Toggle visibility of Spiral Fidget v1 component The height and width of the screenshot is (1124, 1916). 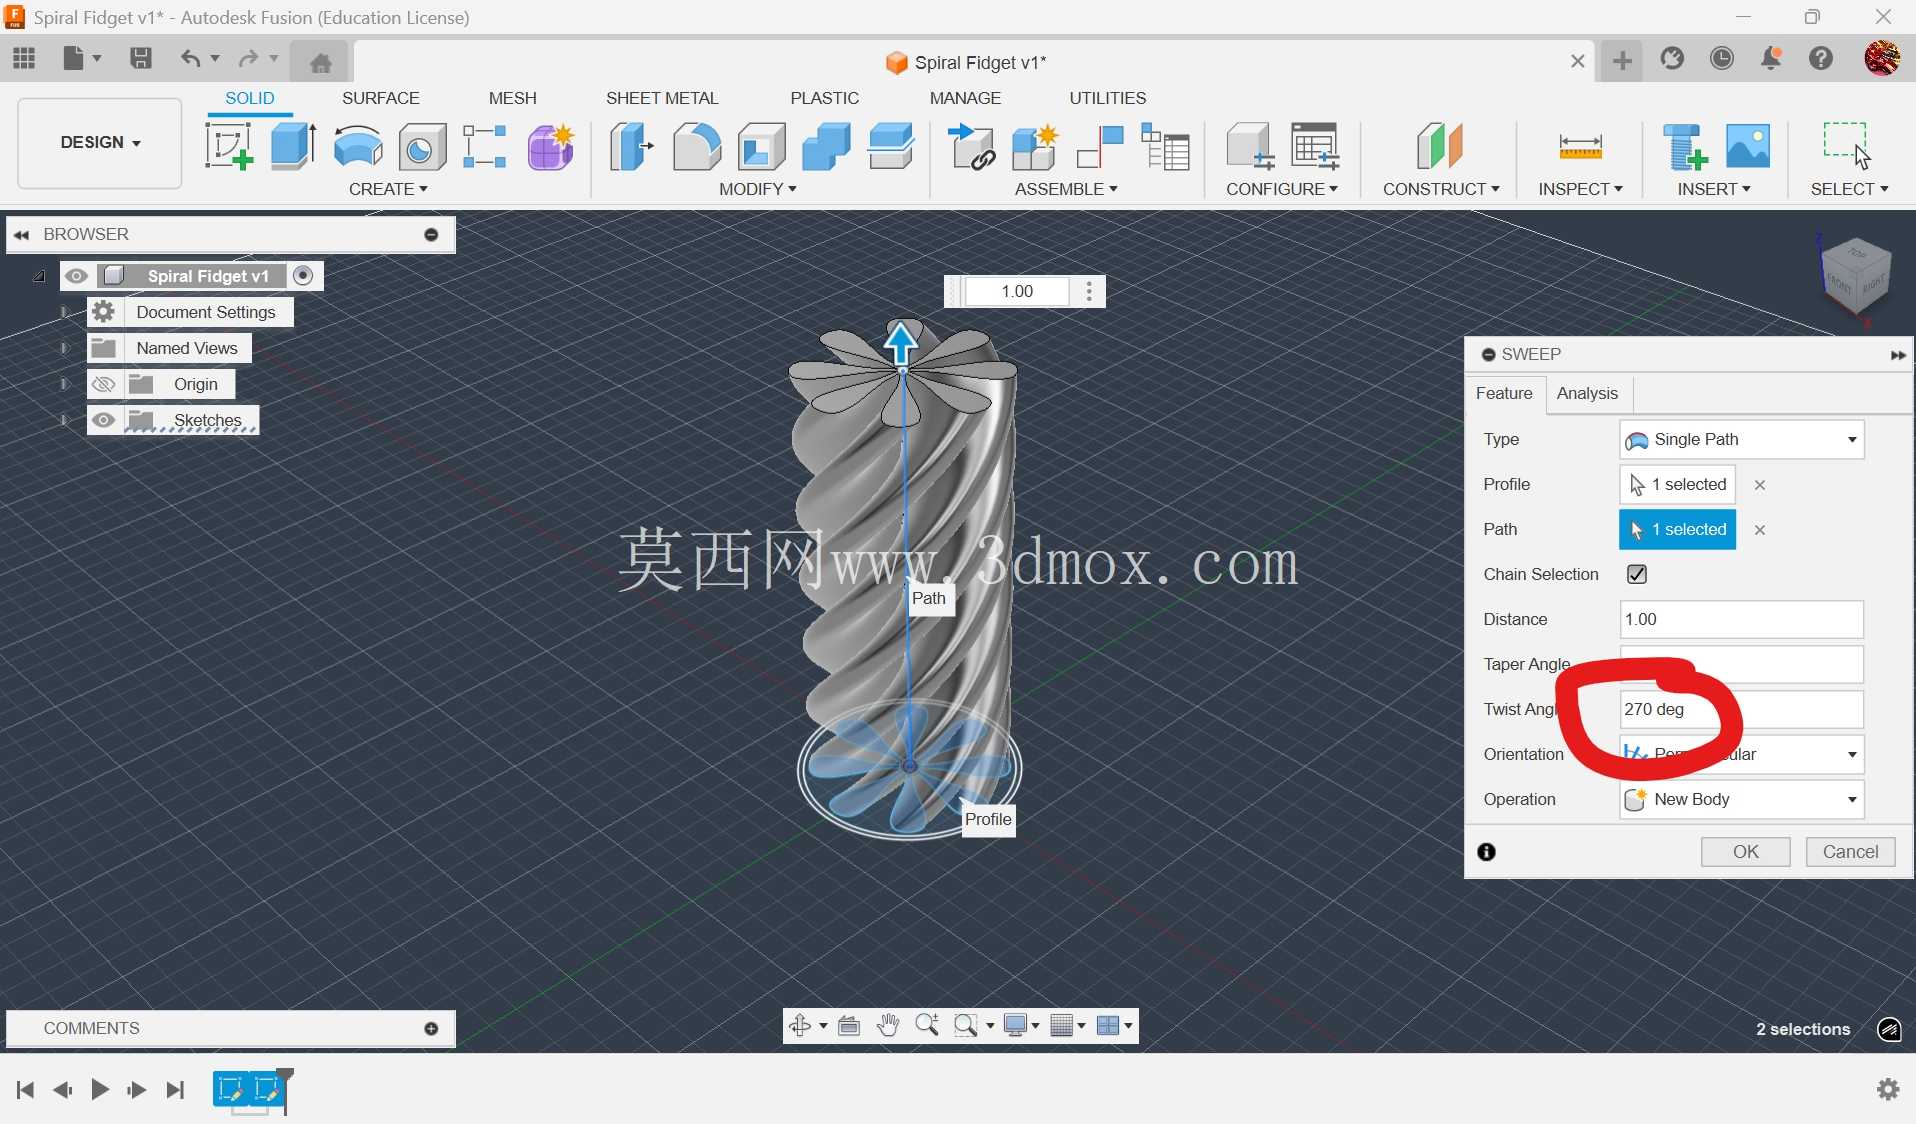click(77, 276)
